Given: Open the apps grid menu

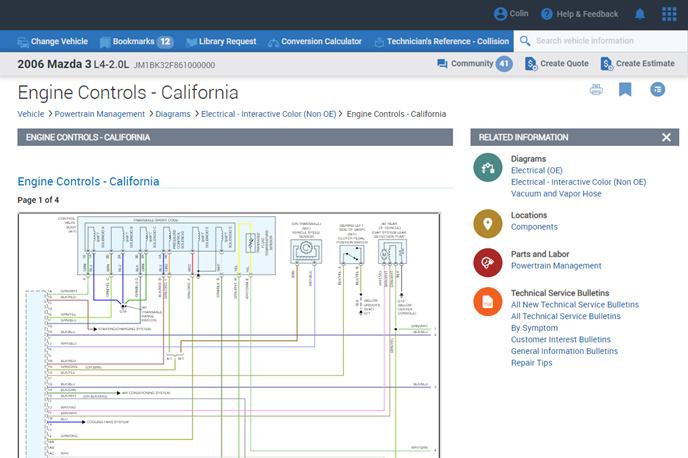Looking at the screenshot, I should point(669,14).
